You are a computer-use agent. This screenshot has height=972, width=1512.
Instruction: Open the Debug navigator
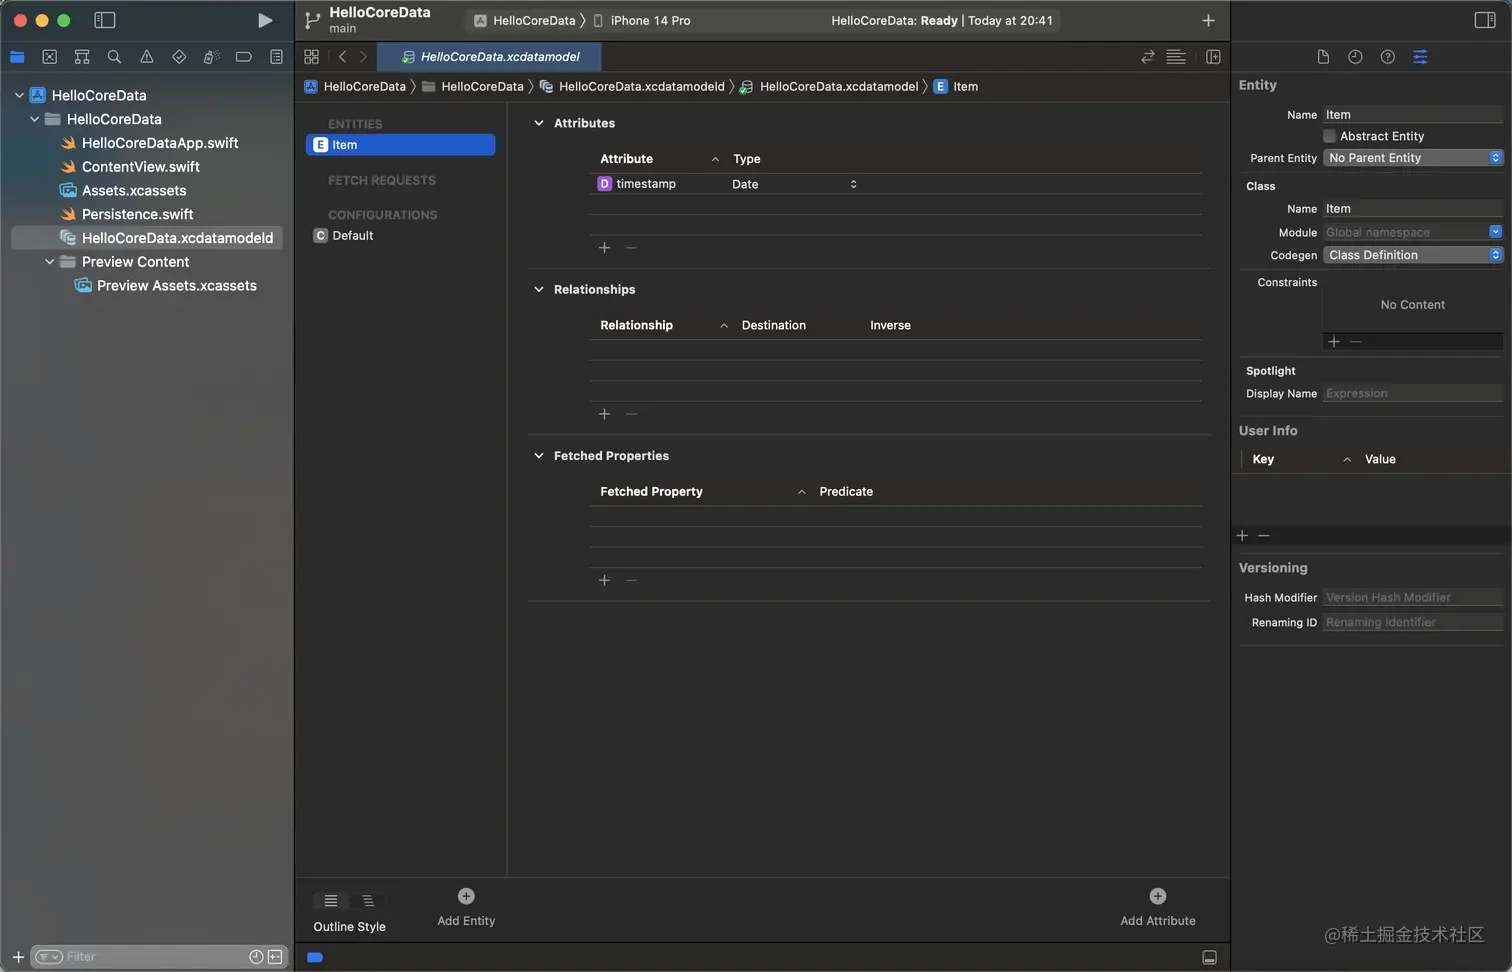click(211, 57)
